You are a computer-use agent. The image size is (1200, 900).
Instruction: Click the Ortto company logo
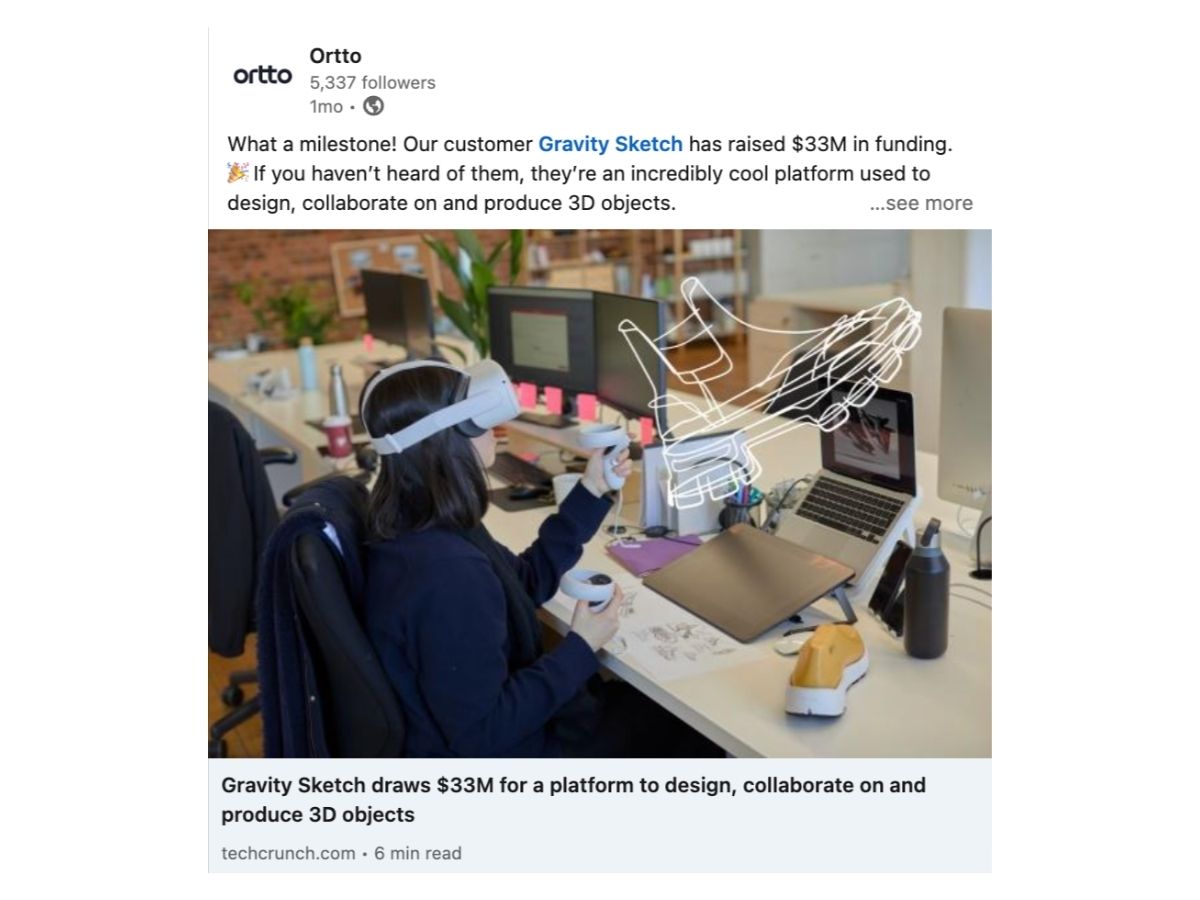click(263, 76)
